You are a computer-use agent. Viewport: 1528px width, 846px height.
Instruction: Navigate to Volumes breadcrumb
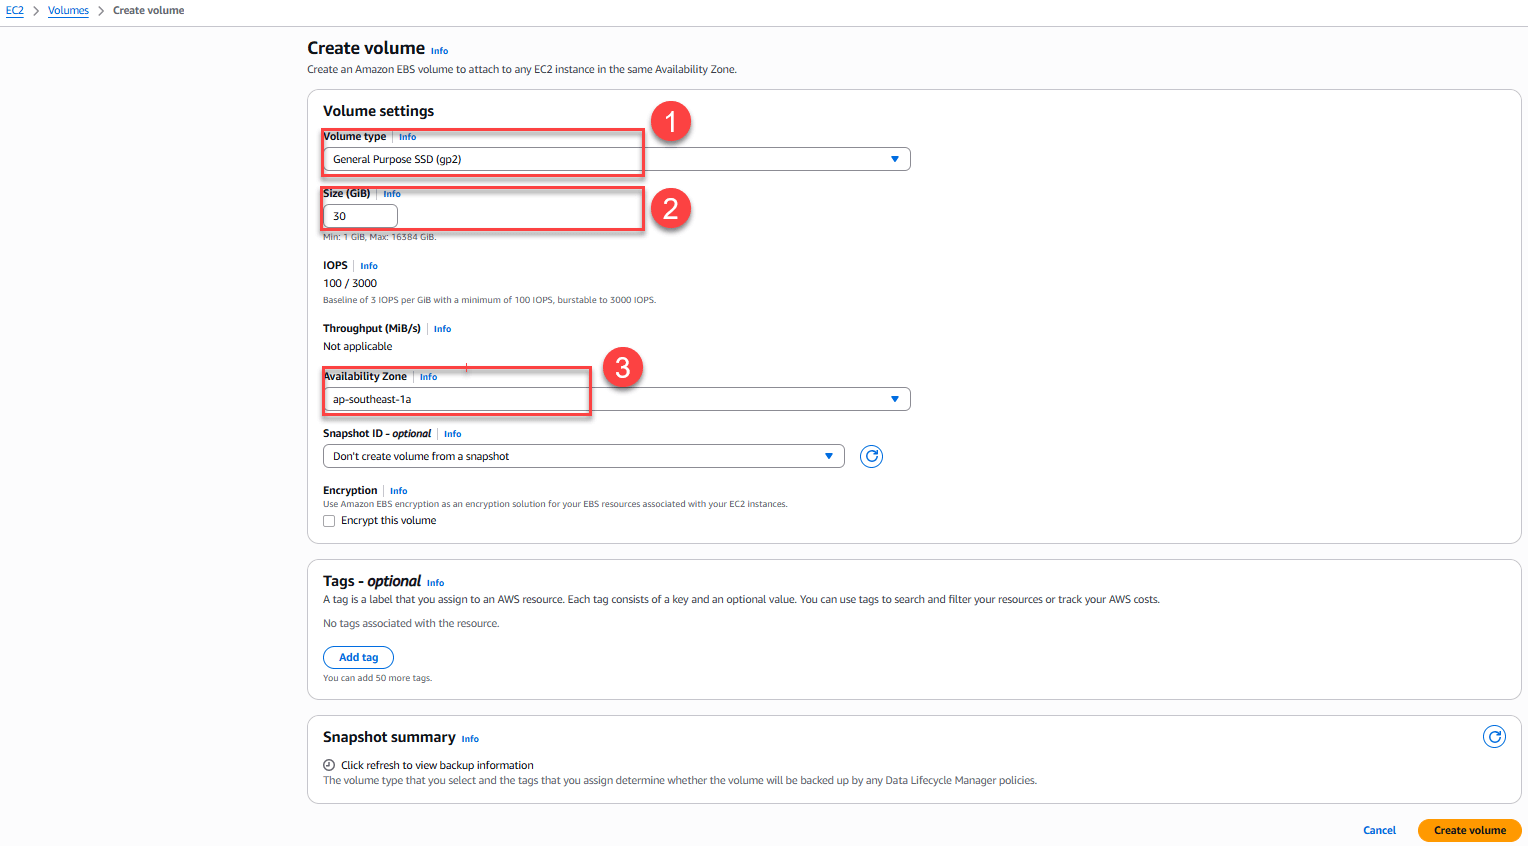68,10
